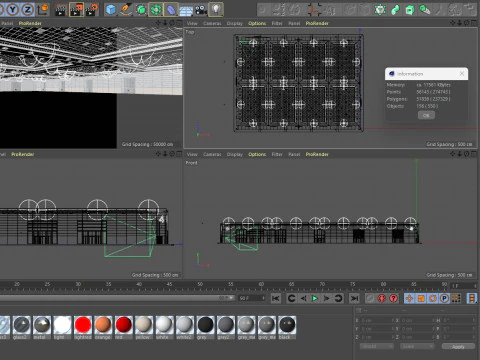
Task: Toggle rotation keyframe recording icon
Action: (x=433, y=298)
